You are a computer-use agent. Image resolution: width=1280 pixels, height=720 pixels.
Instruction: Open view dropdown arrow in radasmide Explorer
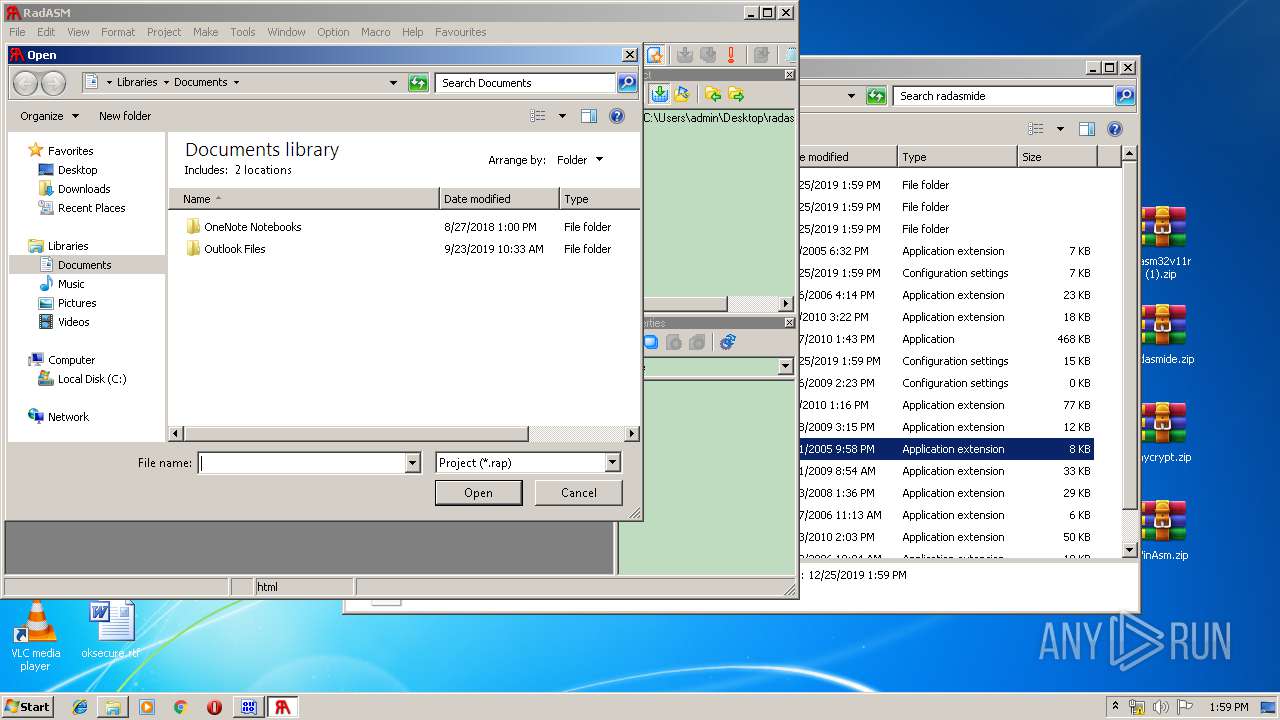coord(1060,129)
